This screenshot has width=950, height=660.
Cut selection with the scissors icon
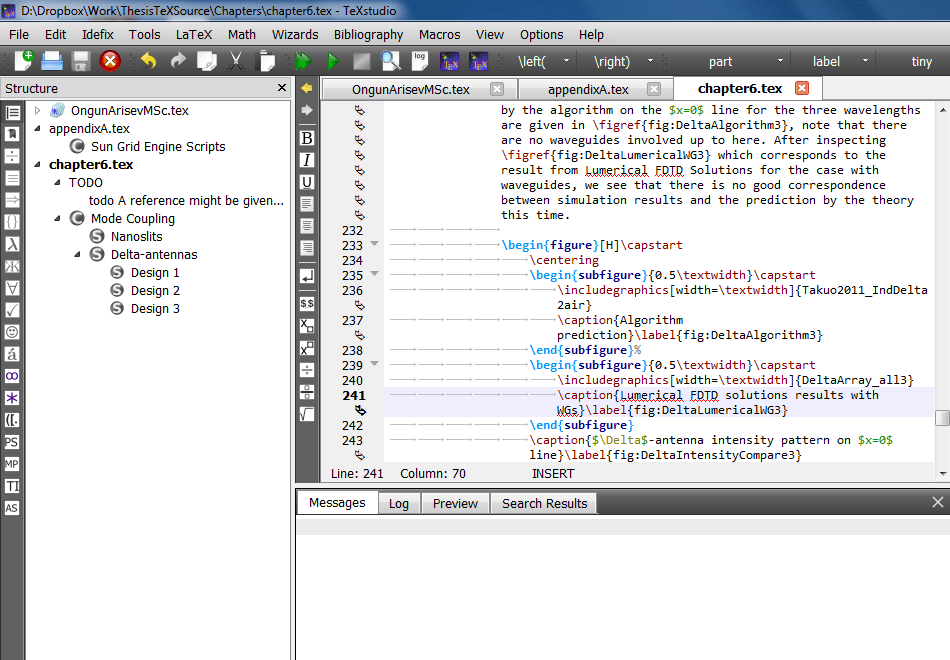click(x=236, y=61)
